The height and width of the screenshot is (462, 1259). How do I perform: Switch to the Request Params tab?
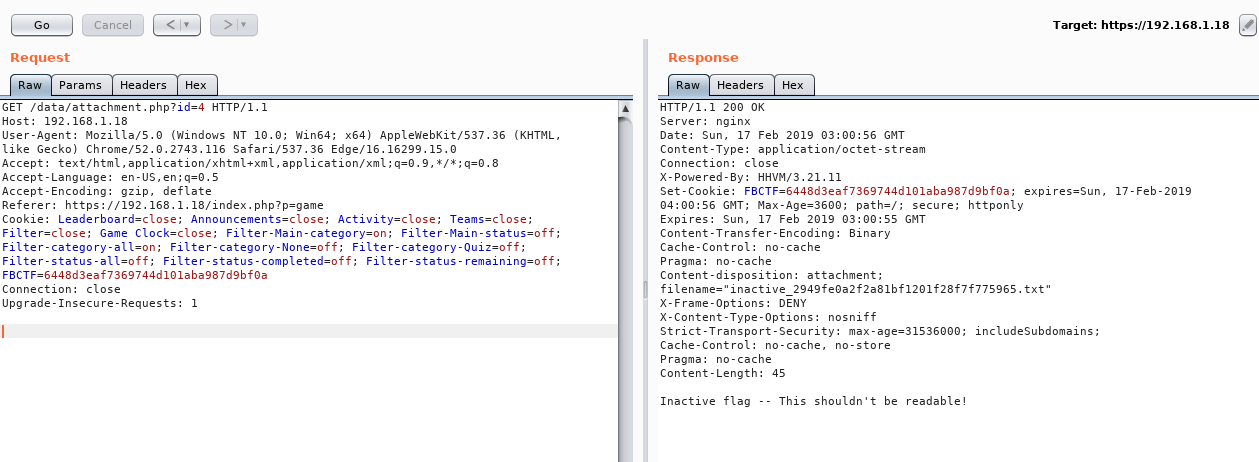tap(80, 85)
